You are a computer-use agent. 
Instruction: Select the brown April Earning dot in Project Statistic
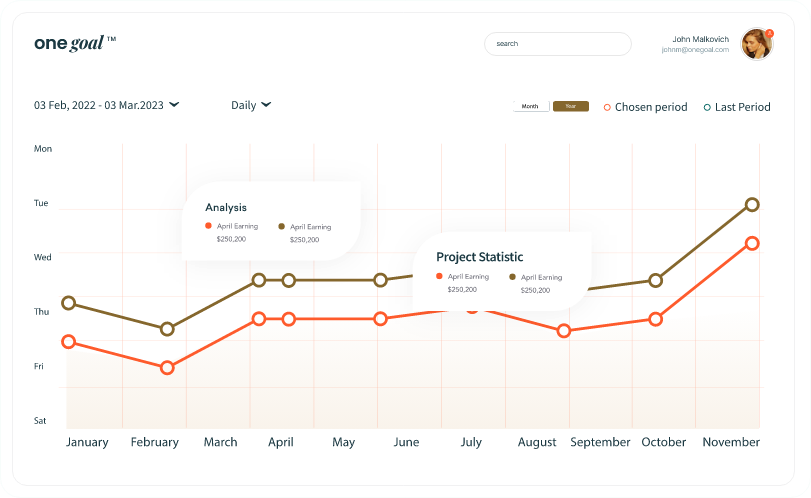tap(513, 277)
